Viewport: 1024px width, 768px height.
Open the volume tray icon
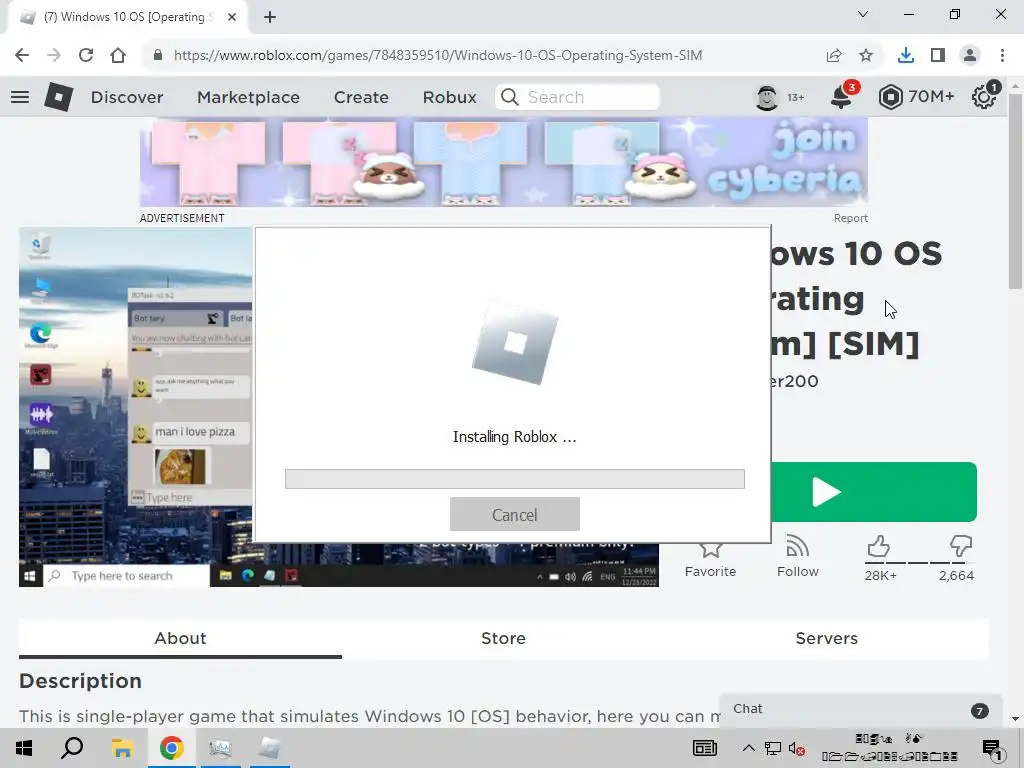797,748
